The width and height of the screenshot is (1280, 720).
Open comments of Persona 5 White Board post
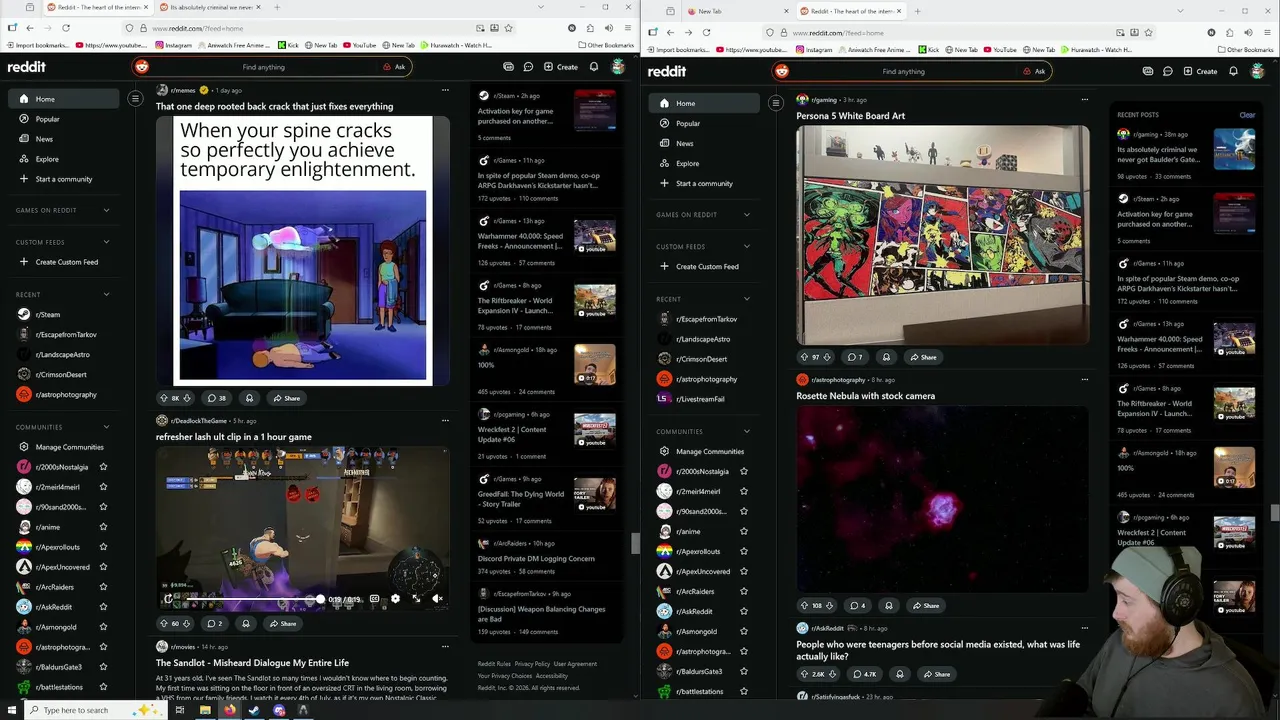coord(855,357)
